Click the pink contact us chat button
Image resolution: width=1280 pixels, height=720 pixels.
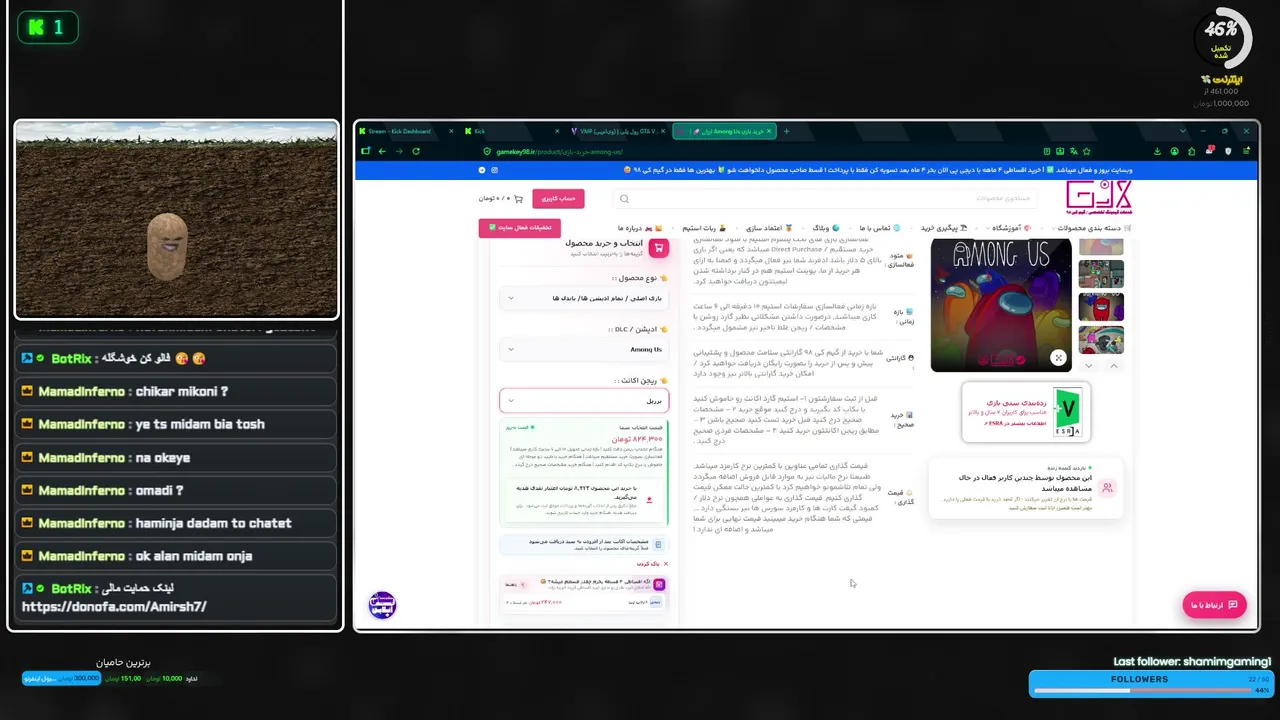coord(1214,605)
